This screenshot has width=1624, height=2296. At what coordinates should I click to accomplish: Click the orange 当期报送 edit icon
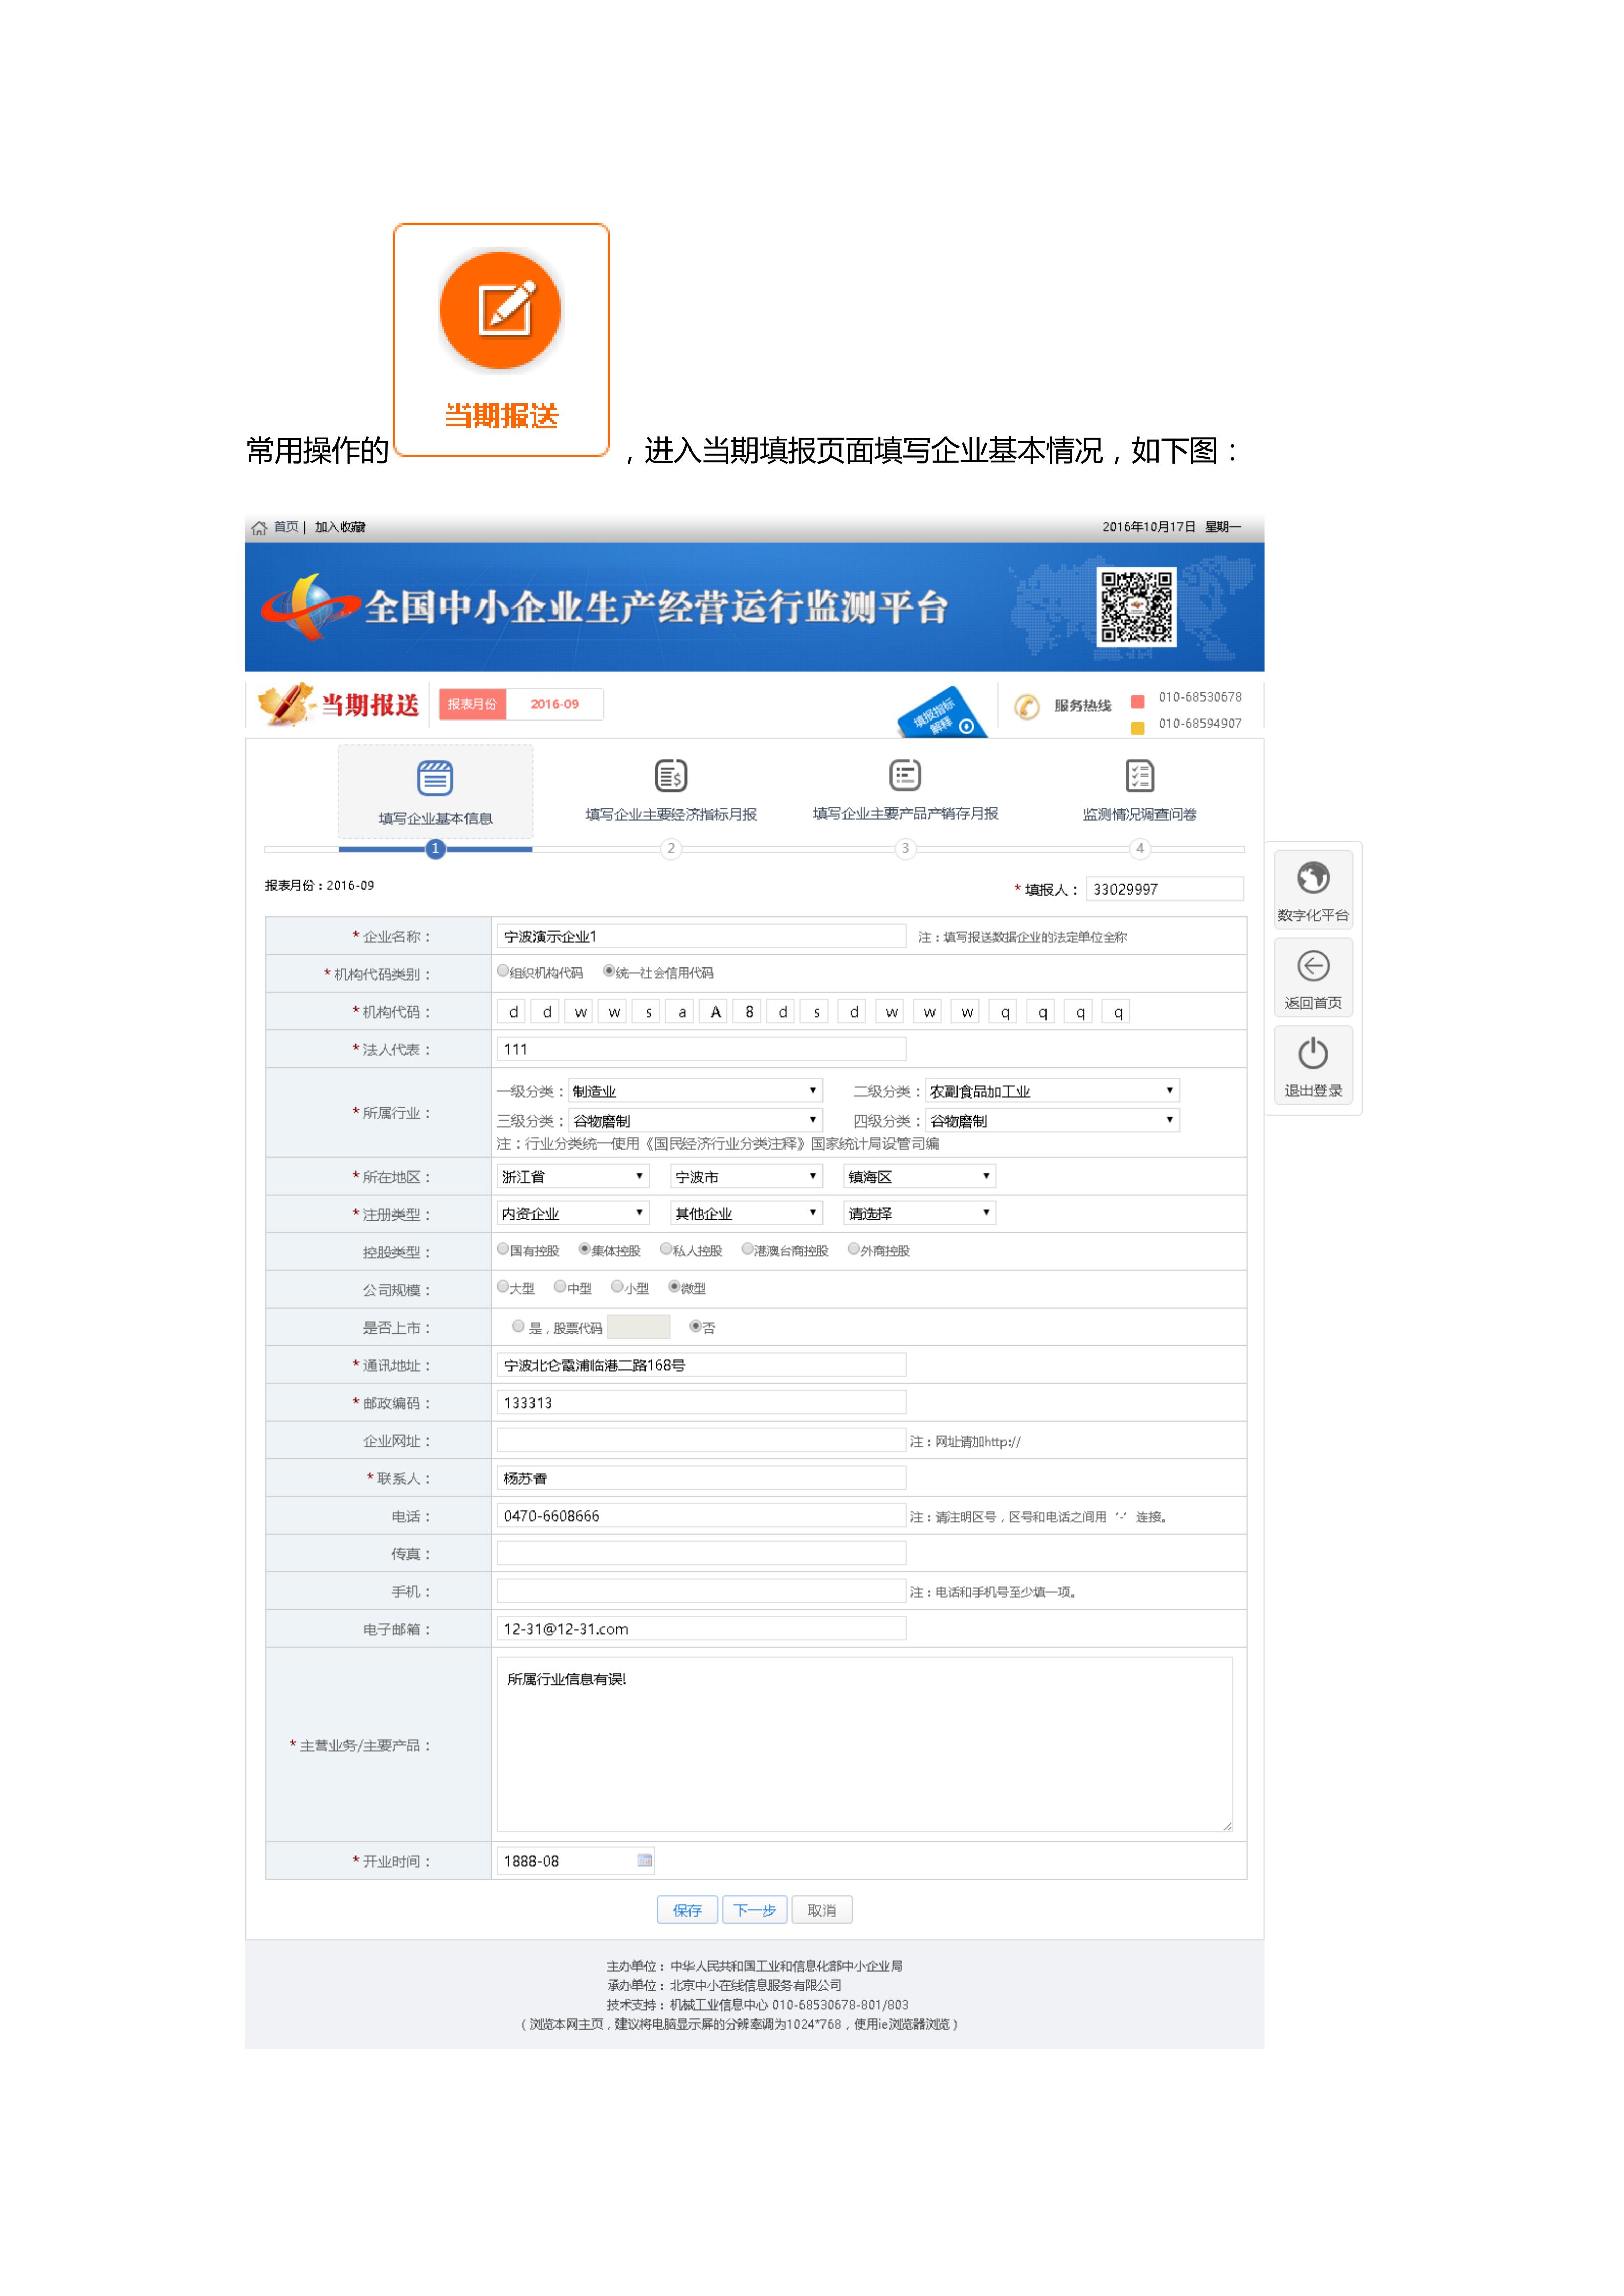(x=500, y=310)
